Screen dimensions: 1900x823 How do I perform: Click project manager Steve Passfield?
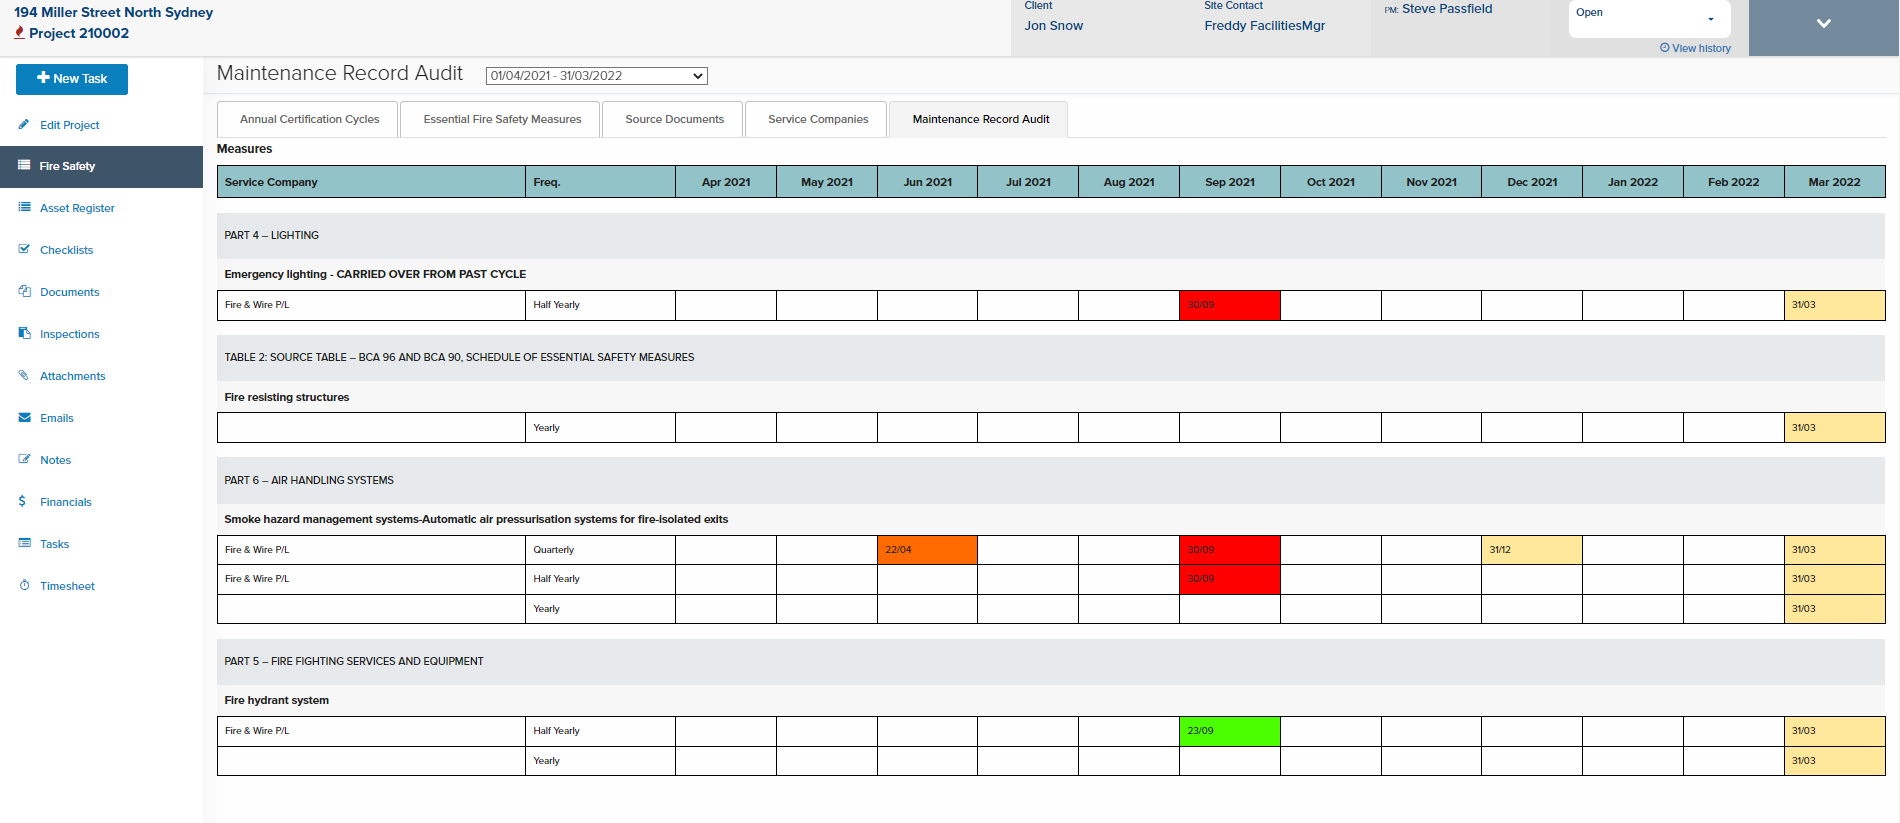pyautogui.click(x=1446, y=9)
